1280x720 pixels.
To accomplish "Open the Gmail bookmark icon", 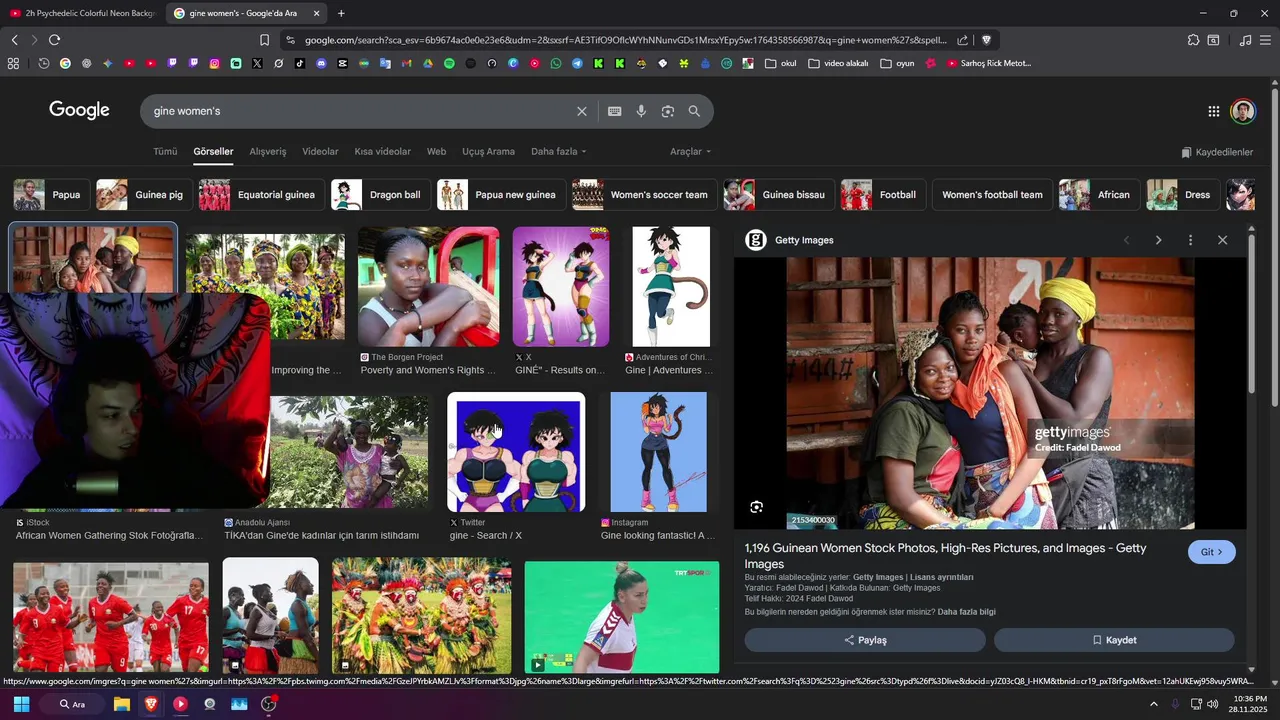I will tap(406, 63).
